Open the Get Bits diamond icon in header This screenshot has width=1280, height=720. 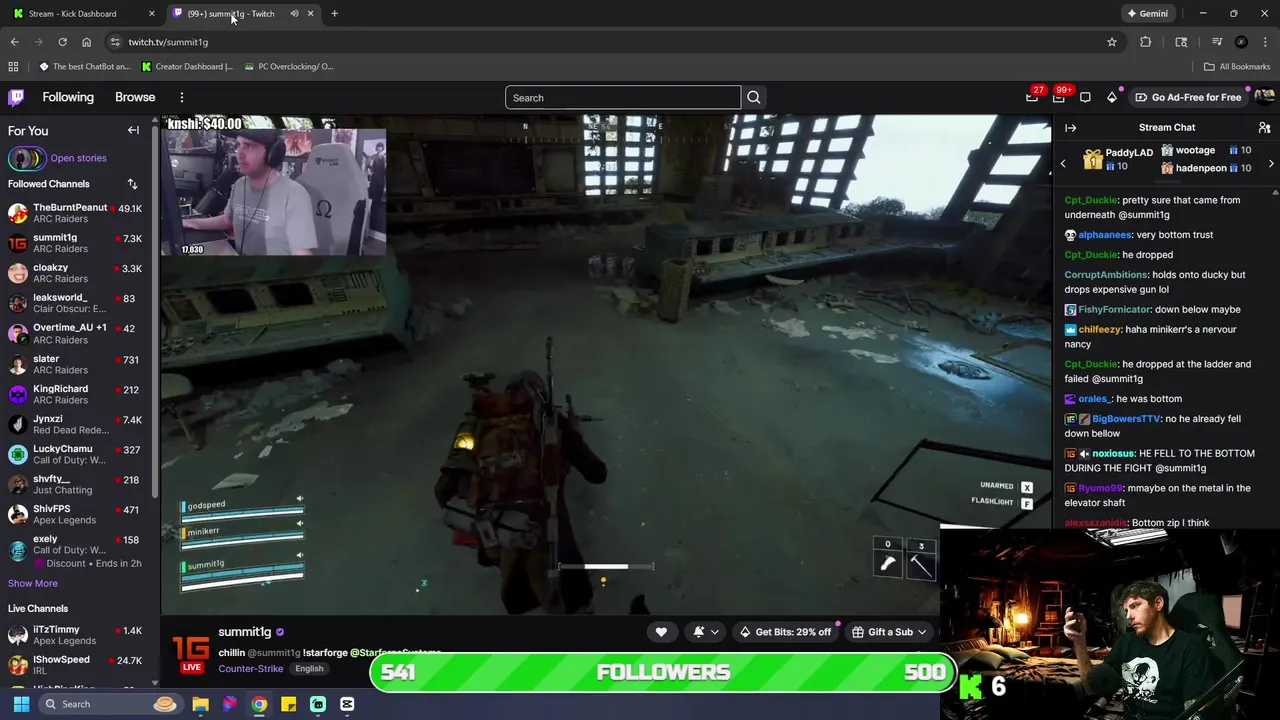pyautogui.click(x=1112, y=97)
